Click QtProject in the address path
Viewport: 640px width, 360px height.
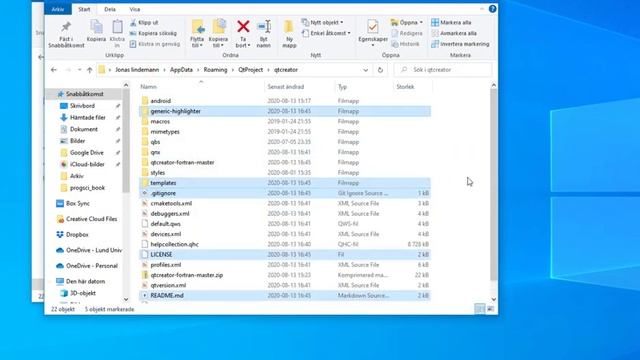251,70
